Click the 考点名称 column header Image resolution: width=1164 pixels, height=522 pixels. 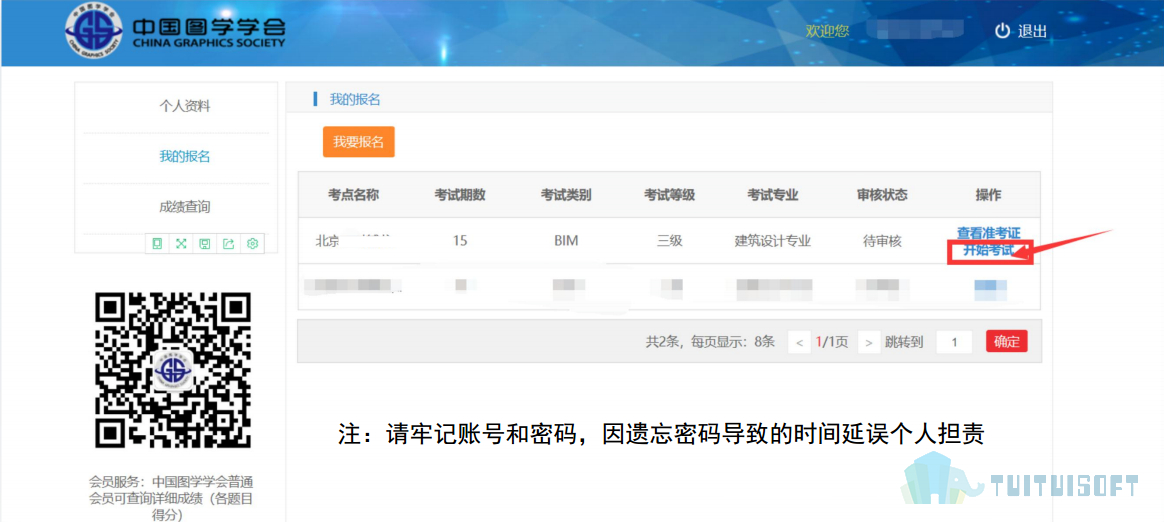(354, 195)
